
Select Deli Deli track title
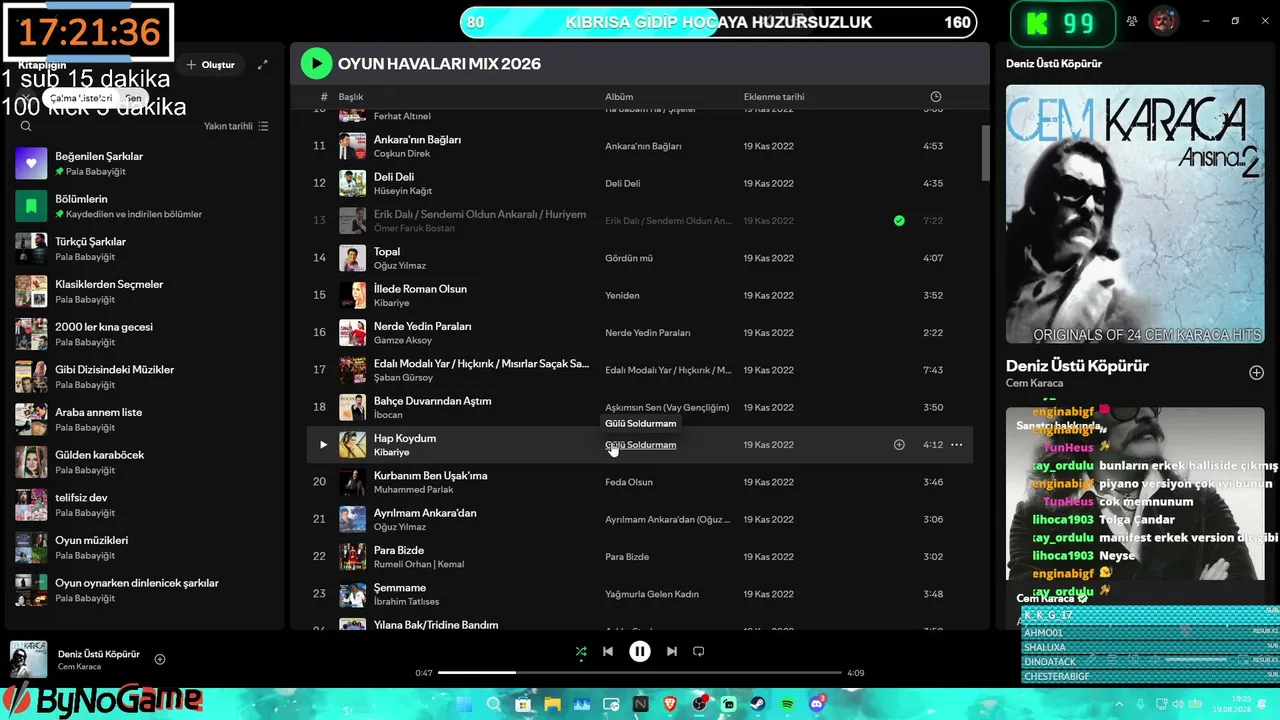[x=394, y=177]
